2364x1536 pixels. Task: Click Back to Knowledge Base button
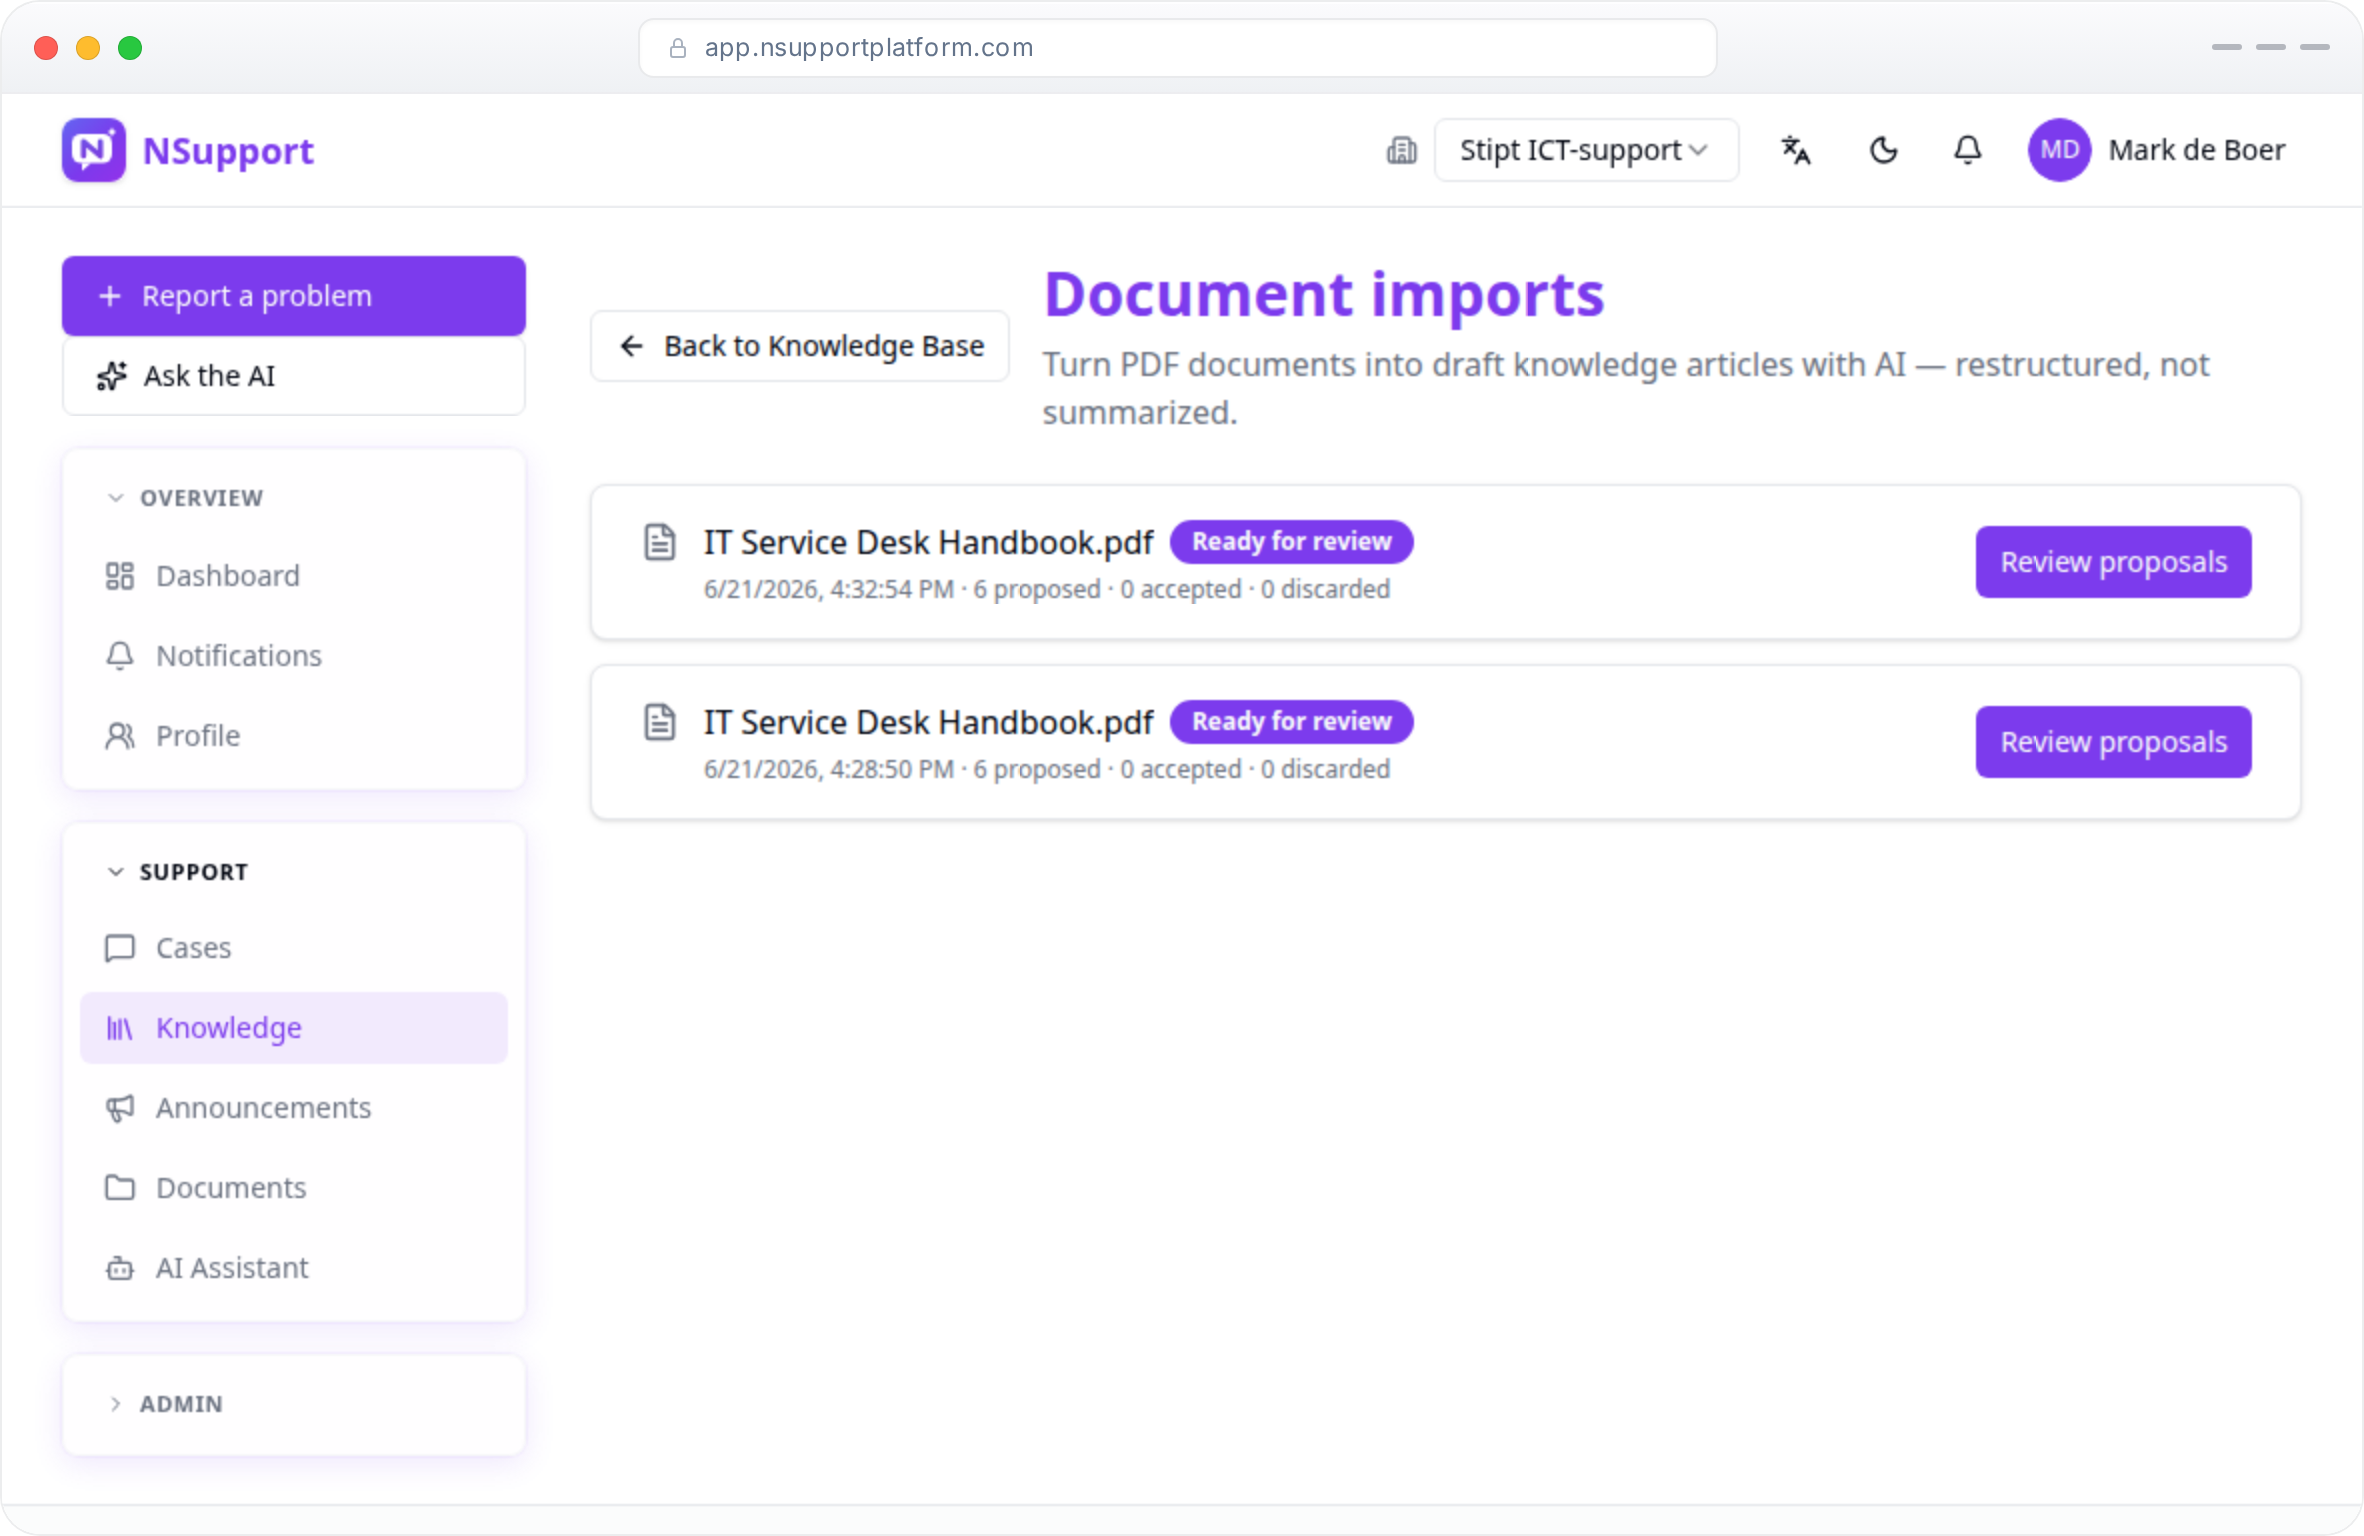pyautogui.click(x=800, y=346)
